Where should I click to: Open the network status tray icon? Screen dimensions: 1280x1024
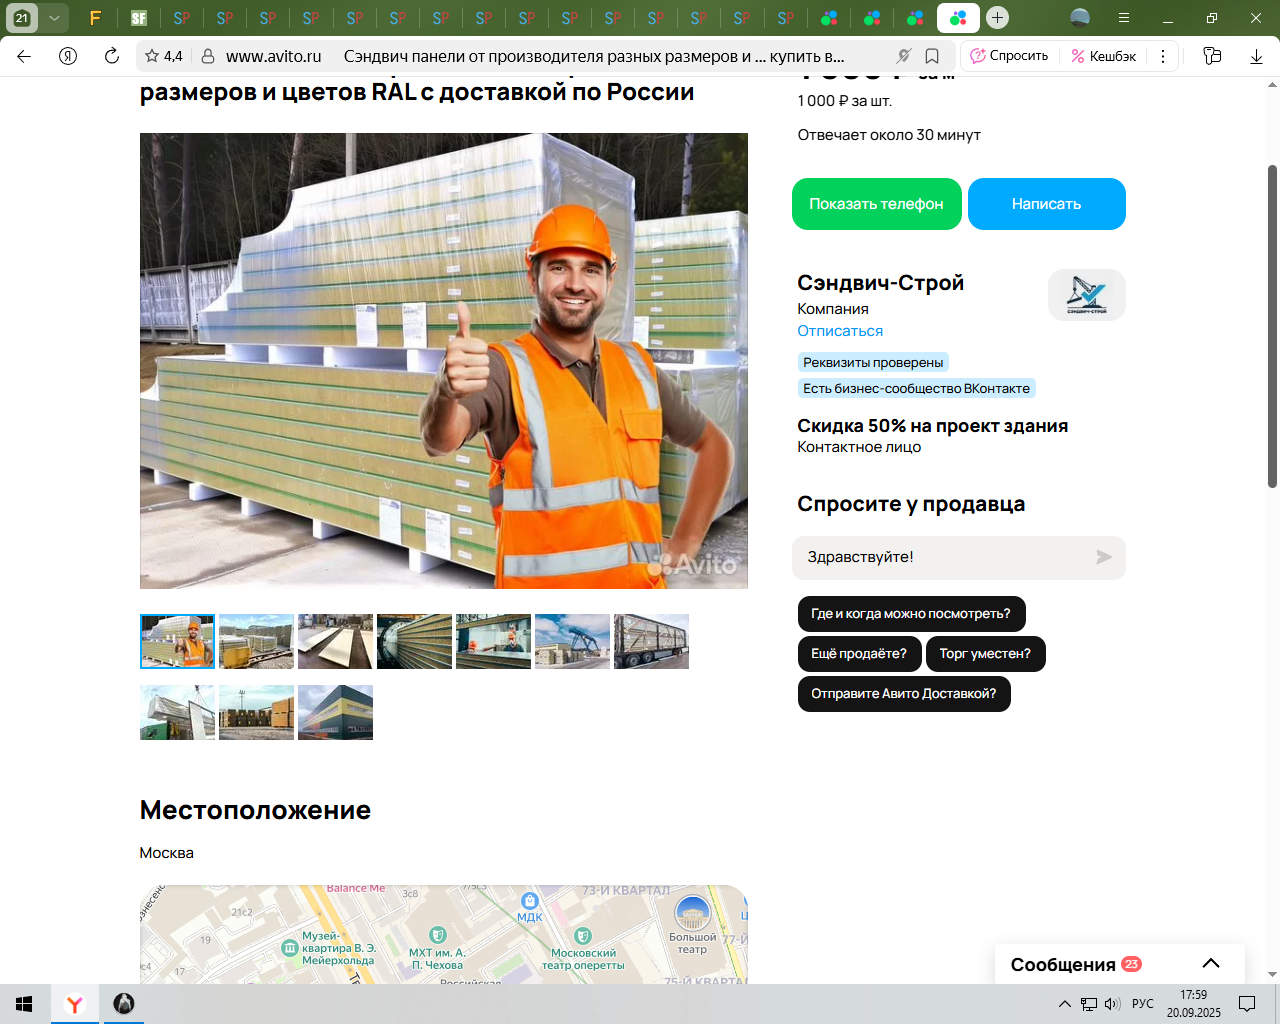[1089, 1004]
